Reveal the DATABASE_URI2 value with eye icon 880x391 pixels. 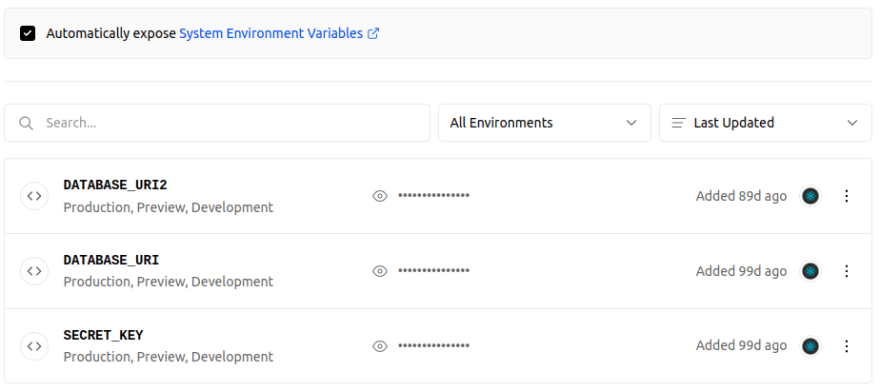tap(380, 196)
